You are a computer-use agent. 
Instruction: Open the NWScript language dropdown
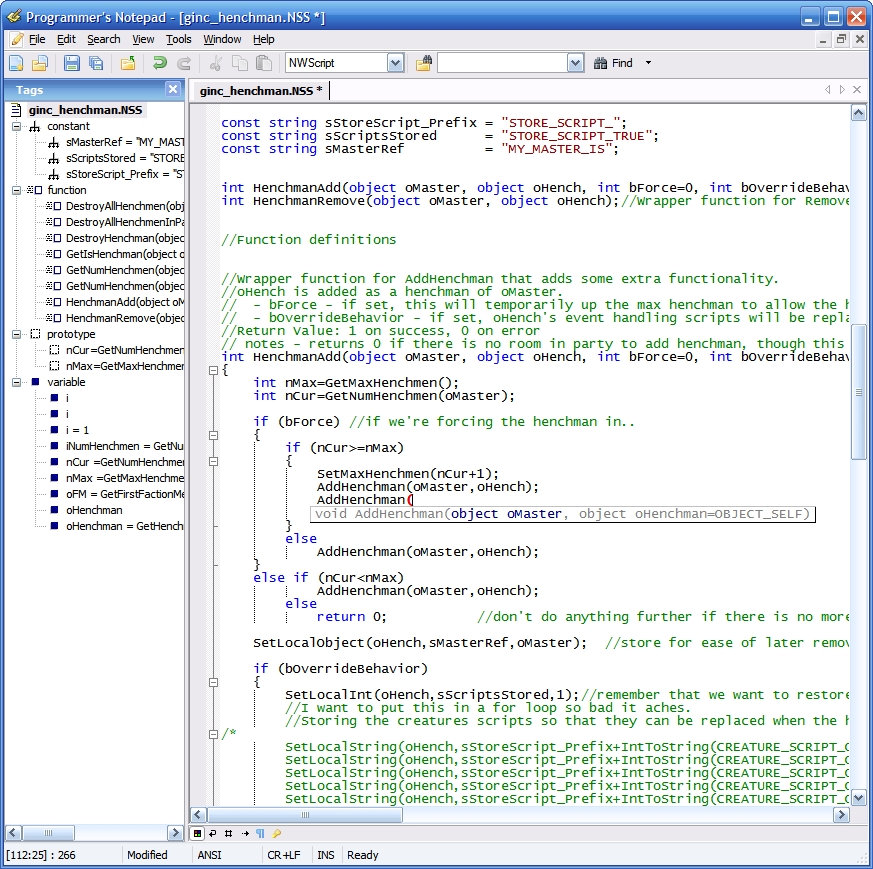[395, 63]
